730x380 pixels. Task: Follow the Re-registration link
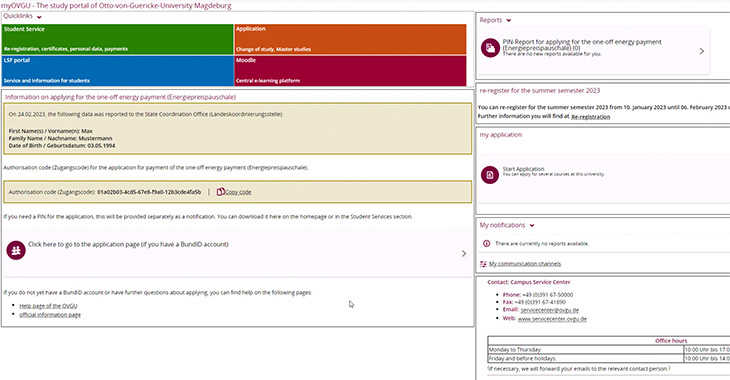tap(590, 117)
